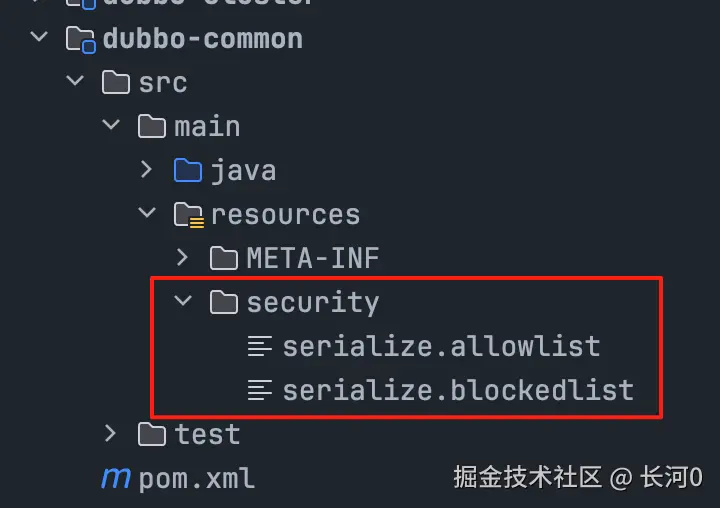Click the serialize.allowlist text file icon

click(260, 346)
